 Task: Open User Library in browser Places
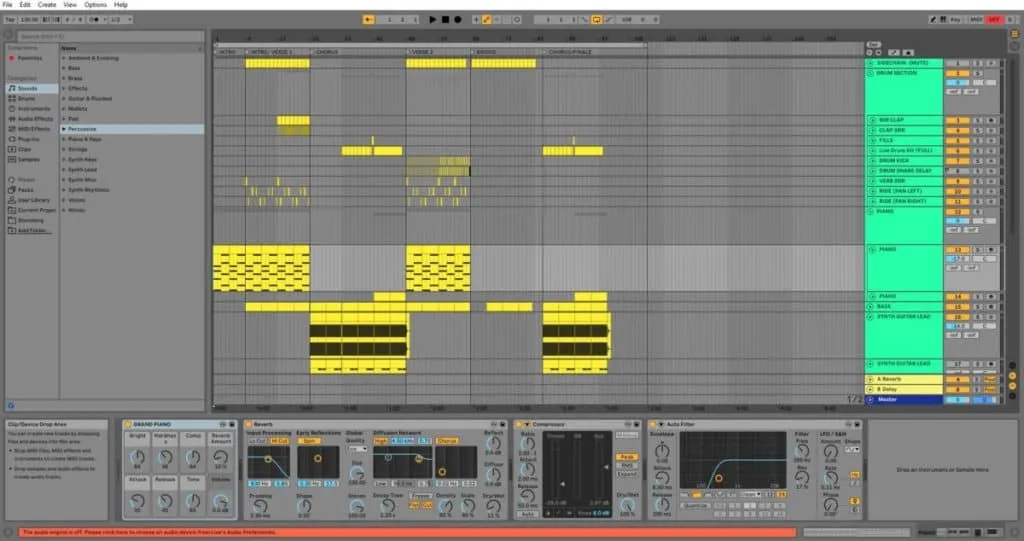click(29, 200)
